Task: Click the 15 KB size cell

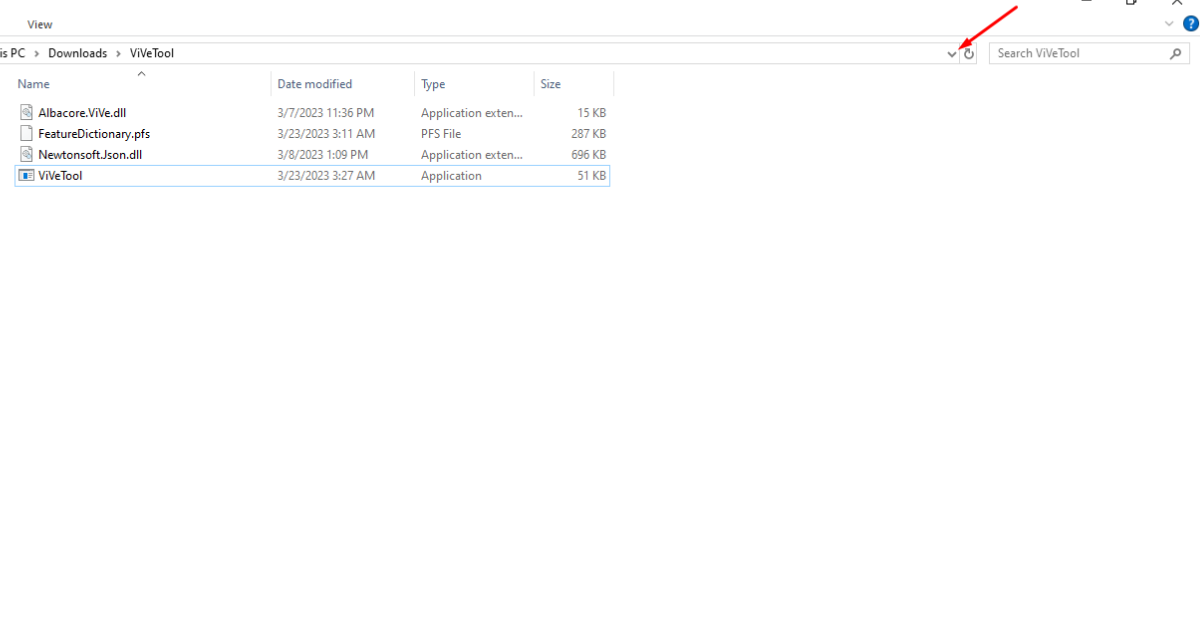Action: pos(592,113)
